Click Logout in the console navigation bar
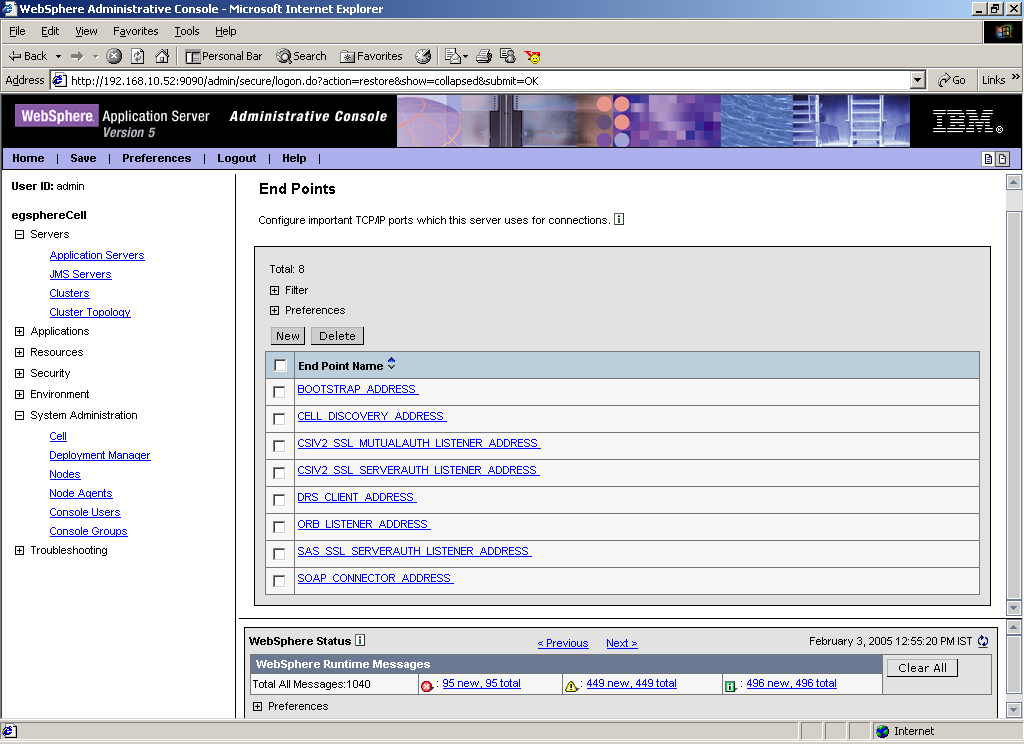 click(x=236, y=158)
